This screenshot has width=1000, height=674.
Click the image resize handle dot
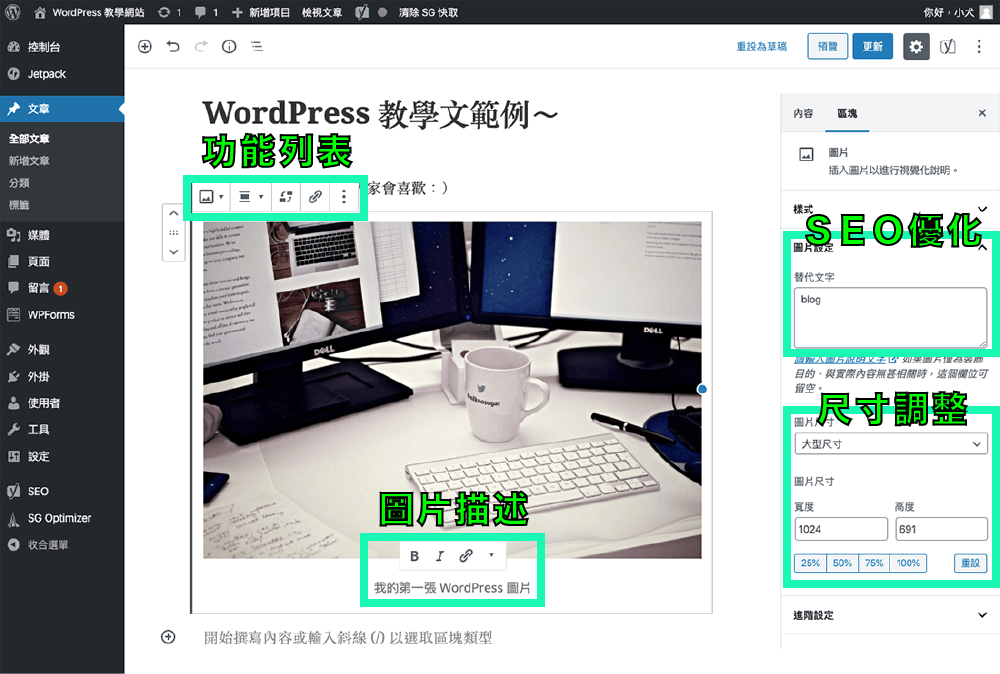pos(702,389)
